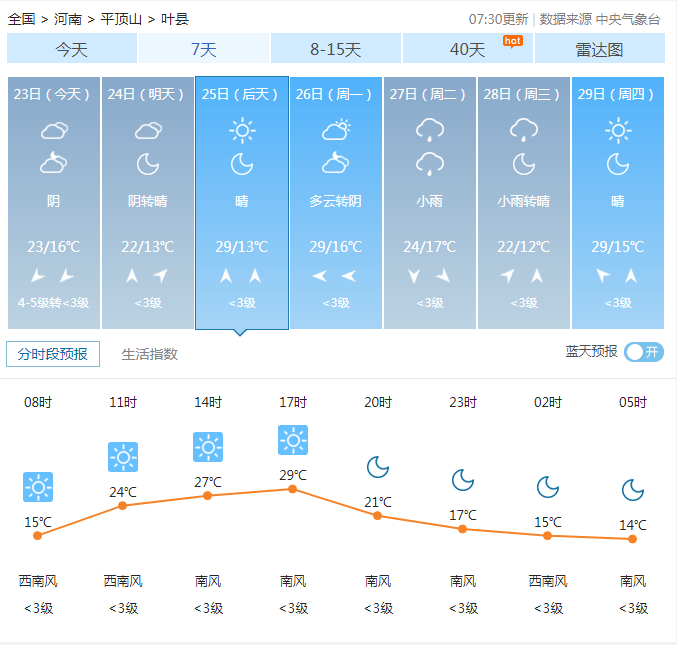The width and height of the screenshot is (677, 645).
Task: Click the moon icon at 20时 hourly forecast
Action: pyautogui.click(x=377, y=467)
